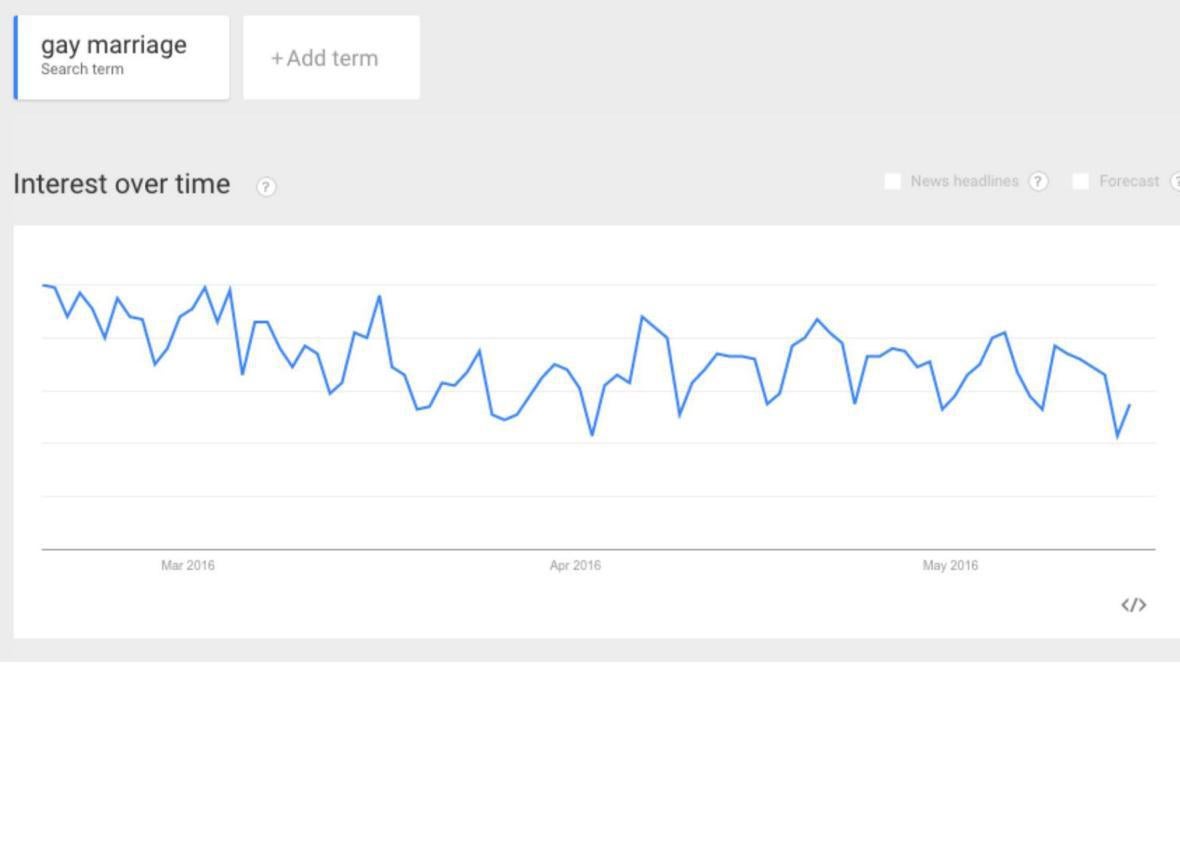Click the blue color bar on gay marriage term

click(16, 57)
